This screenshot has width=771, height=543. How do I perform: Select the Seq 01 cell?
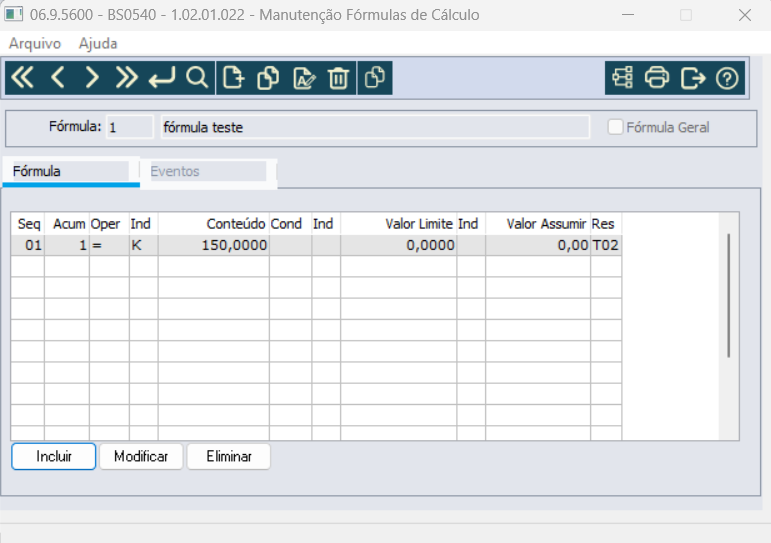[28, 245]
